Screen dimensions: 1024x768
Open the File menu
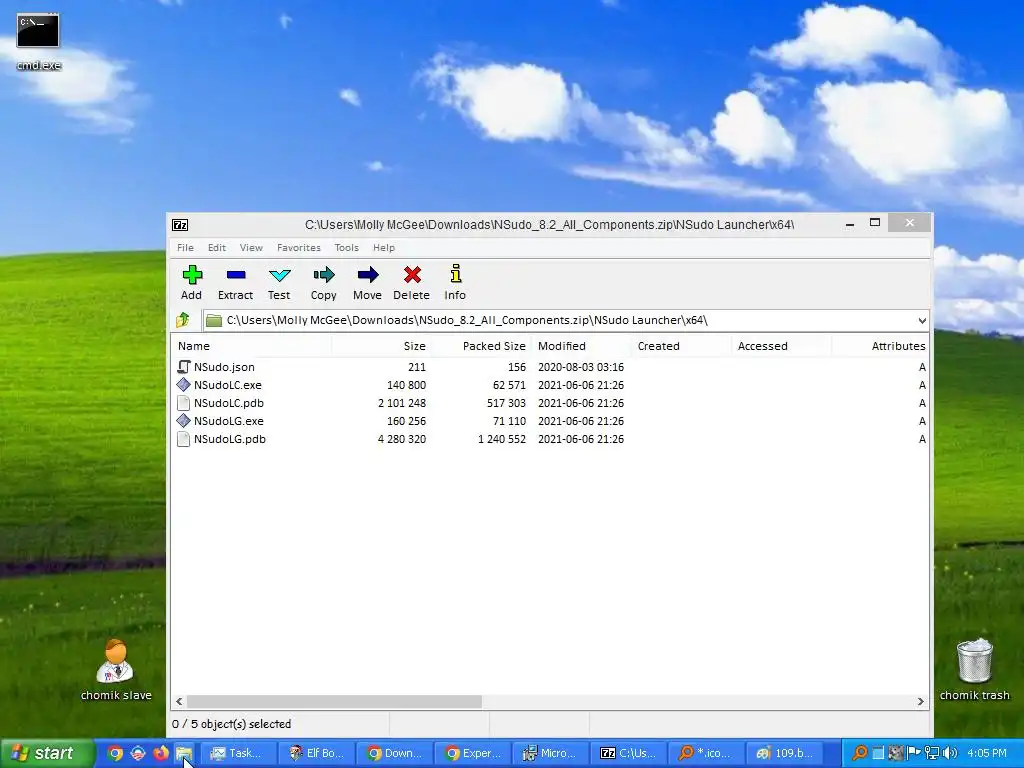185,248
